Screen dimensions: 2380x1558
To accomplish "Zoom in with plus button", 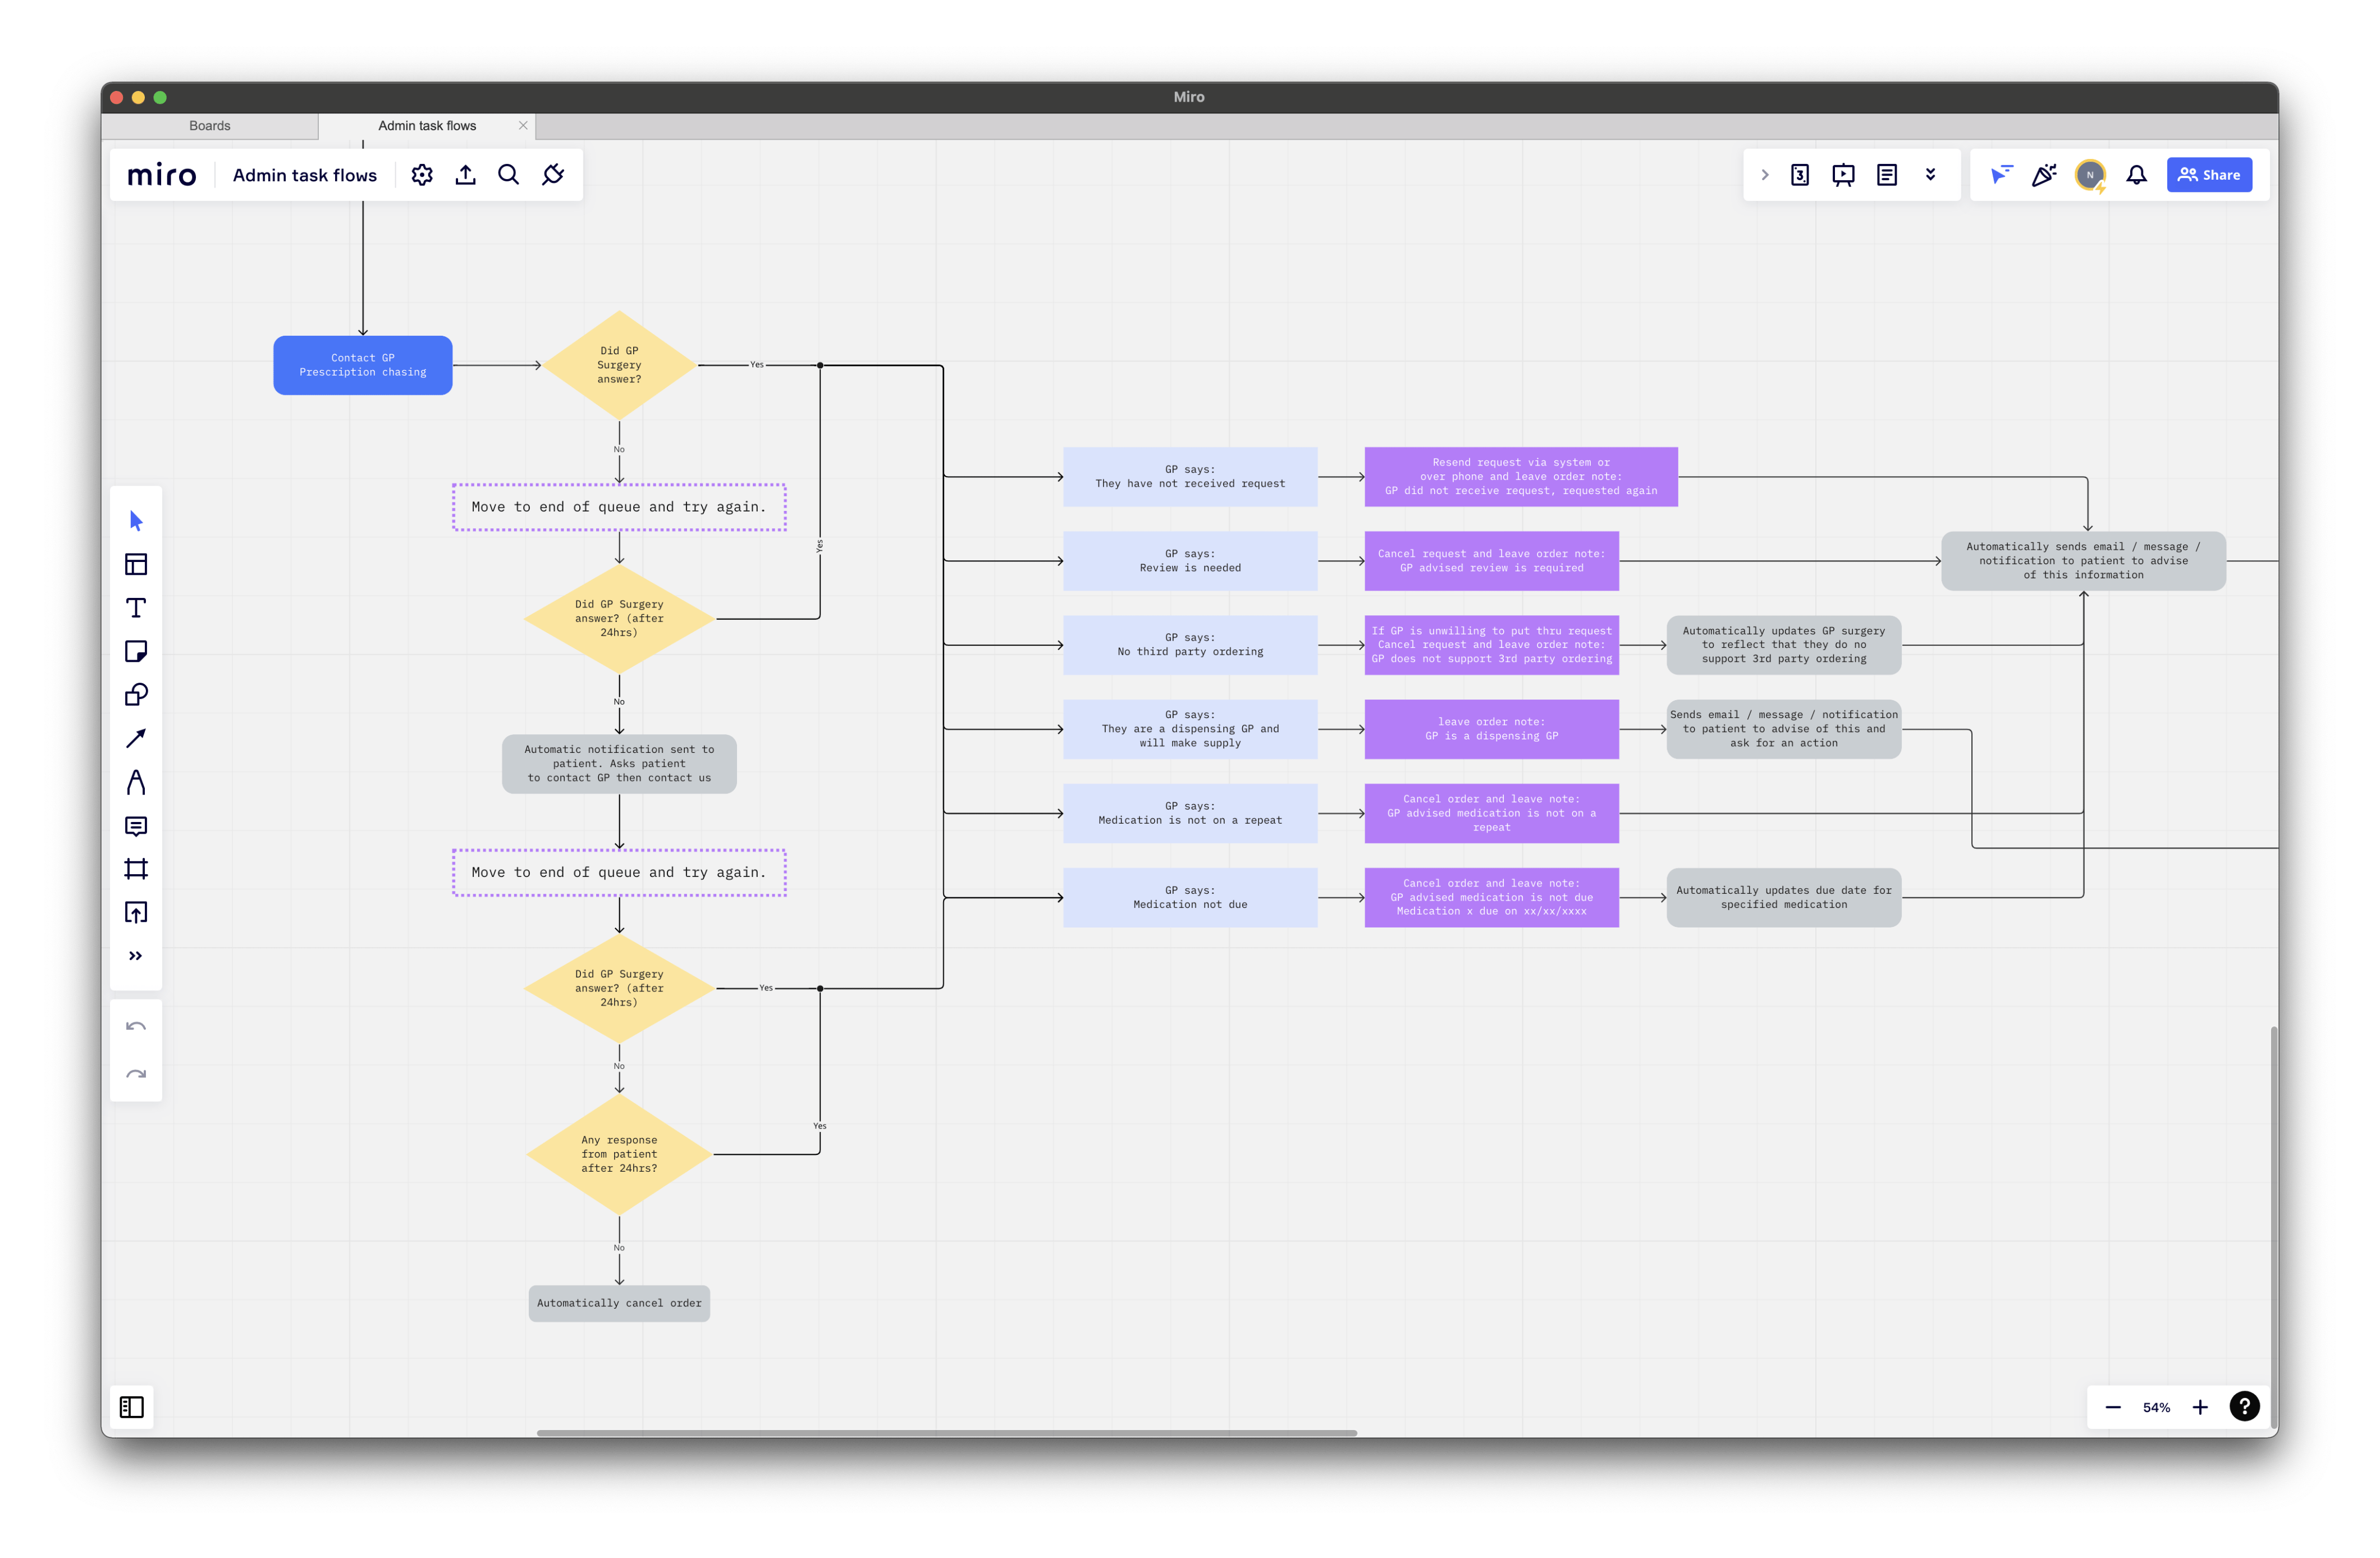I will click(2200, 1407).
